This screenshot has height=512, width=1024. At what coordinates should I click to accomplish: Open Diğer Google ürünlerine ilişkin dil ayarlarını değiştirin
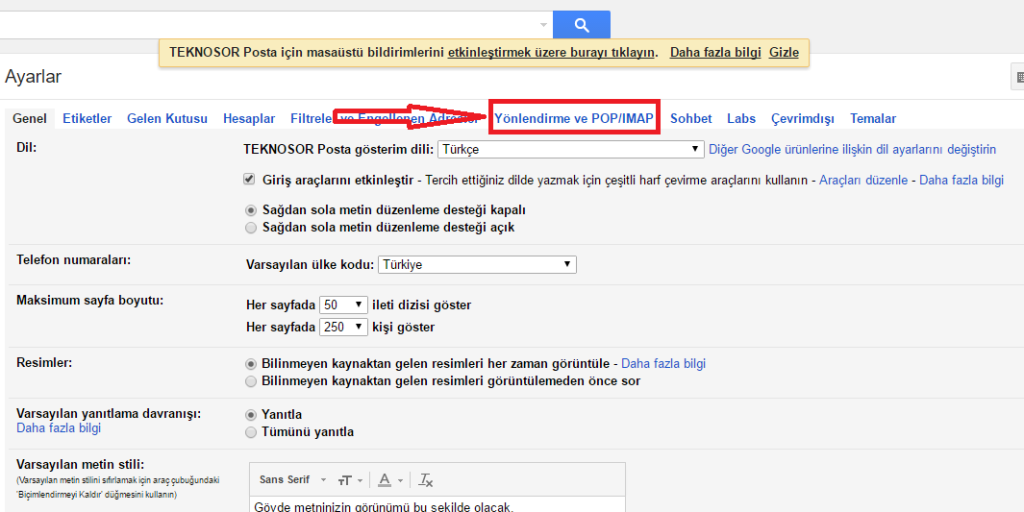coord(852,149)
